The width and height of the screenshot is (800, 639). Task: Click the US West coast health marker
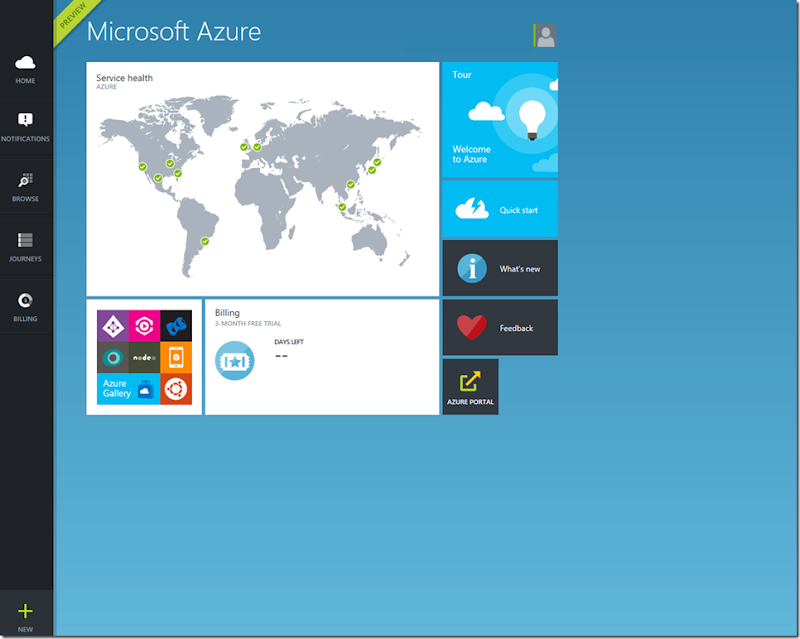pyautogui.click(x=142, y=167)
